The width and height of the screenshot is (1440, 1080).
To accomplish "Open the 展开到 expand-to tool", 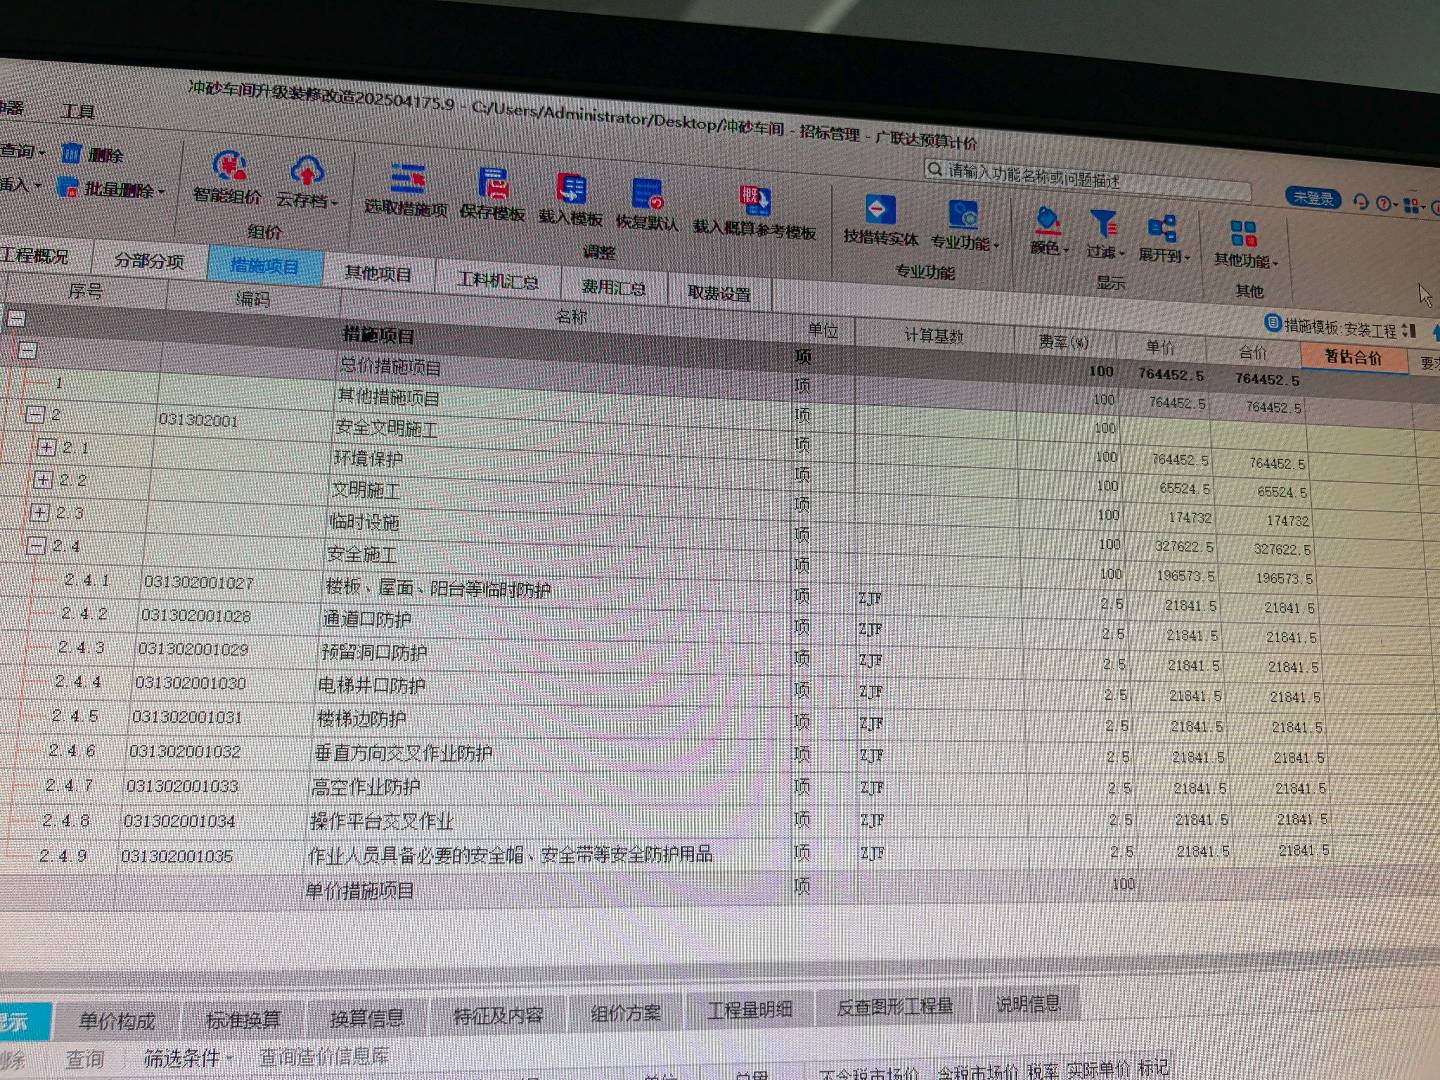I will click(x=1164, y=240).
